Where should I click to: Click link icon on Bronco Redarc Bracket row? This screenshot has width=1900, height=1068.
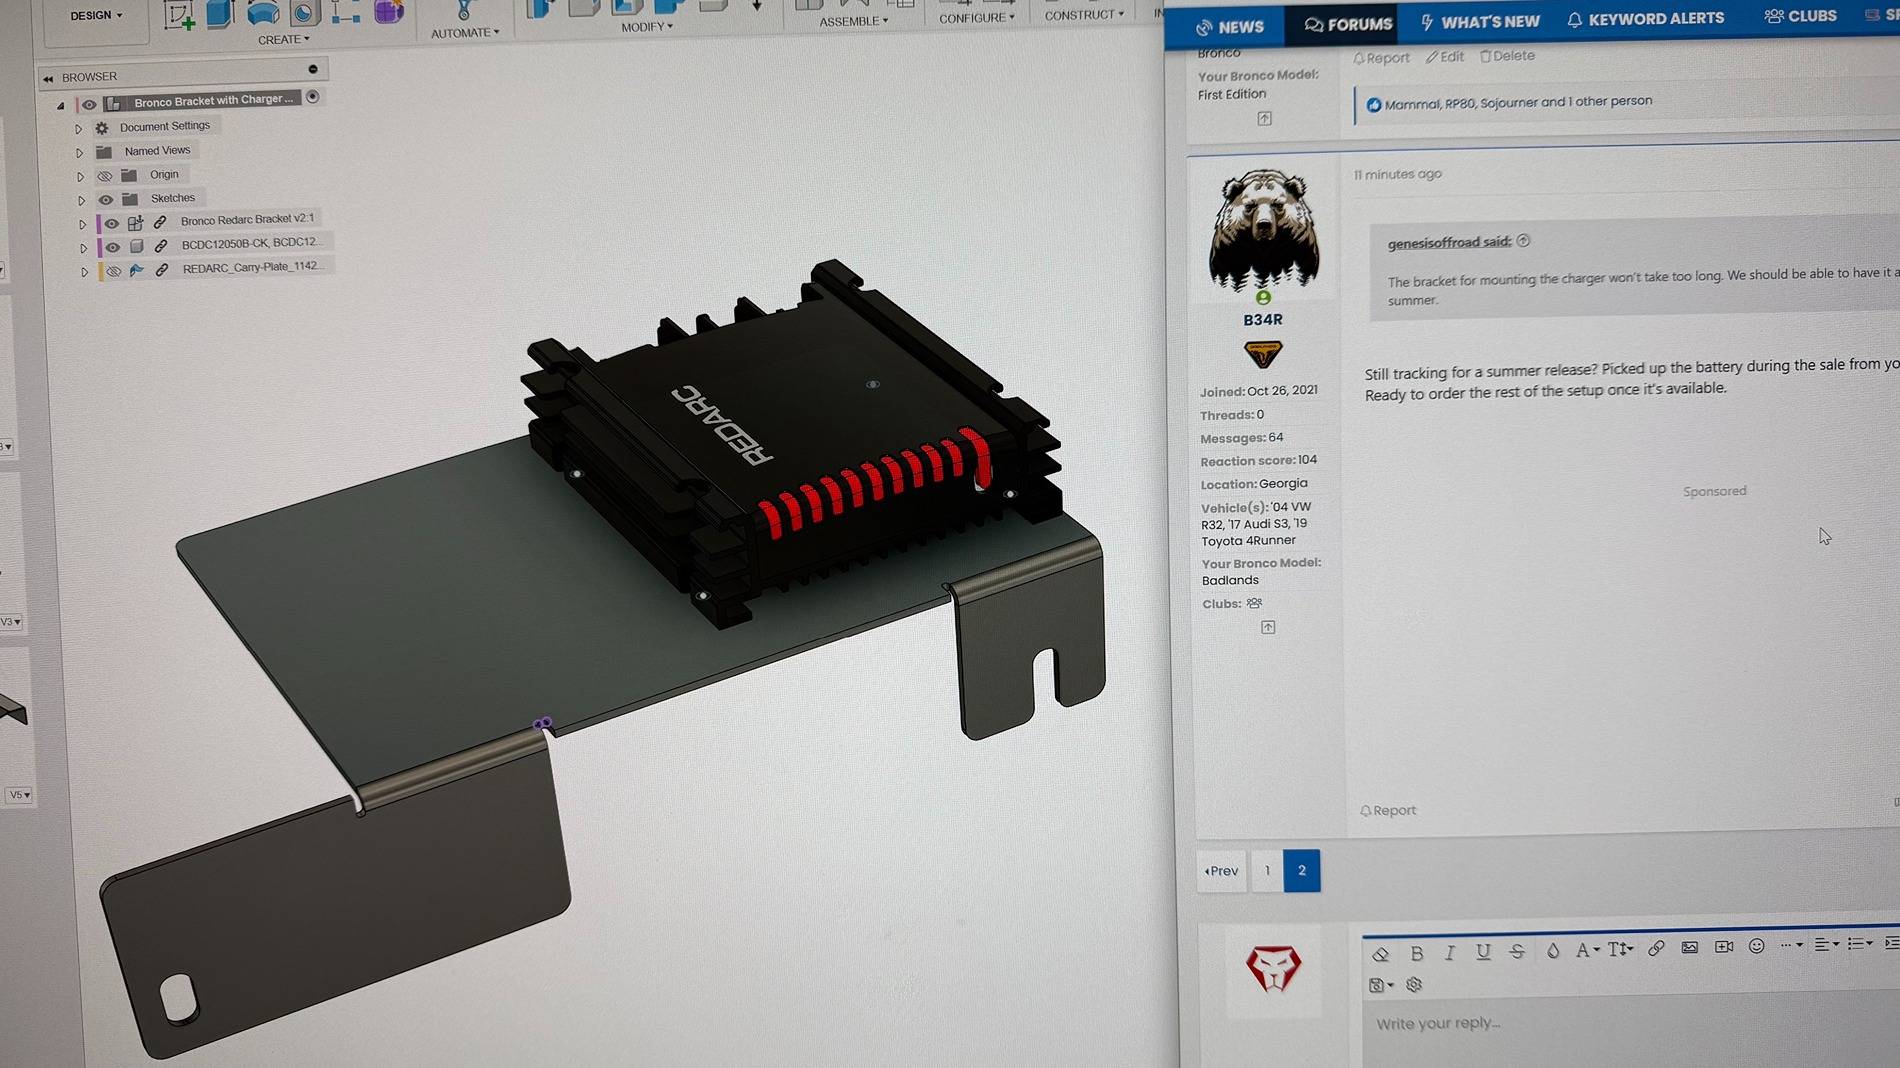pyautogui.click(x=160, y=222)
